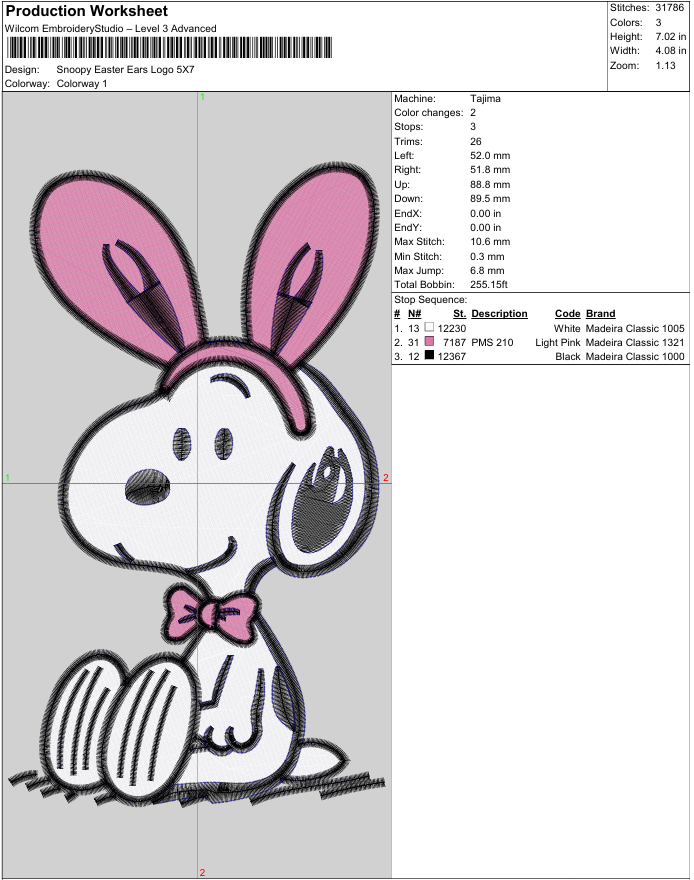Select the Light Pink thread swatch

tap(429, 342)
